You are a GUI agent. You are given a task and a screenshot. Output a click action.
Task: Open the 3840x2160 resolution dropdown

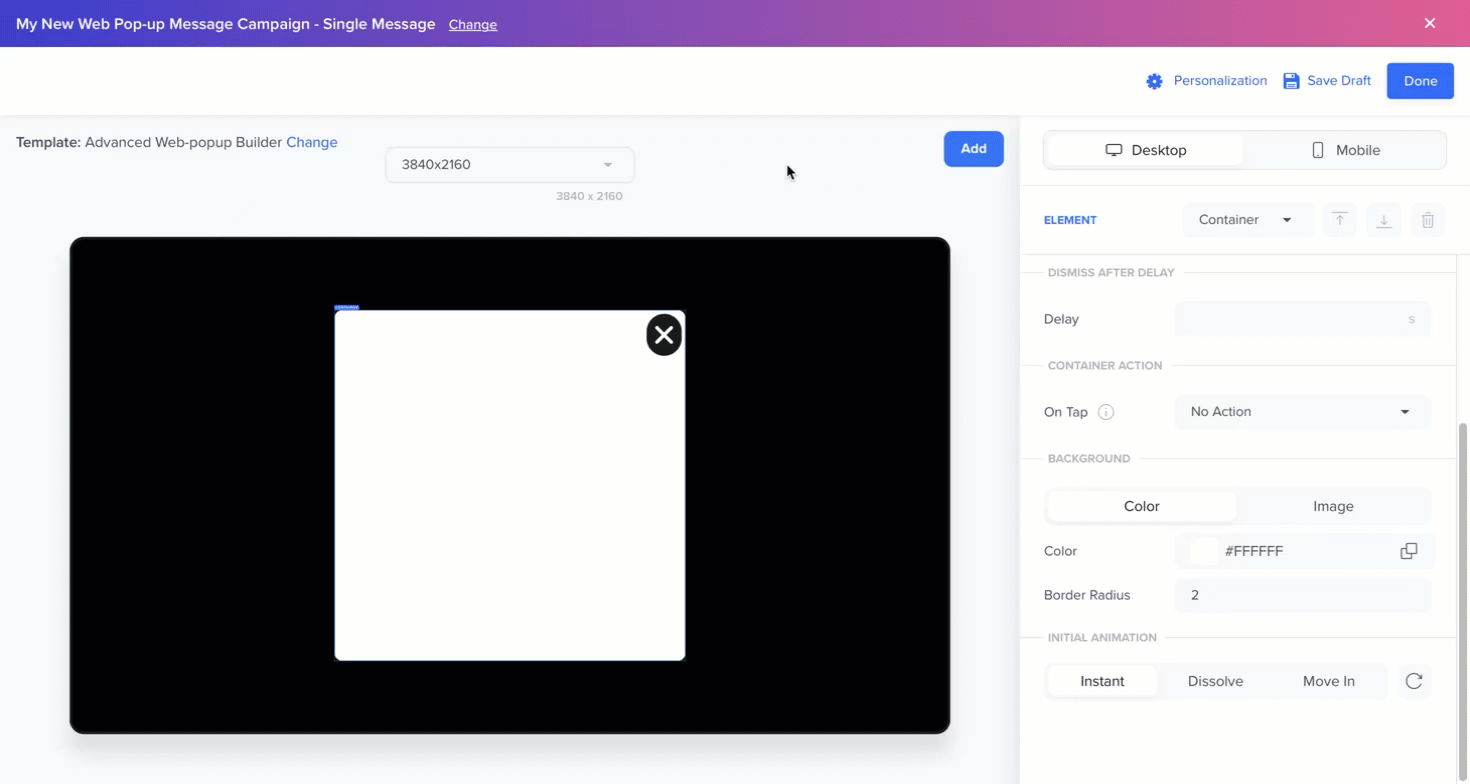pos(510,164)
